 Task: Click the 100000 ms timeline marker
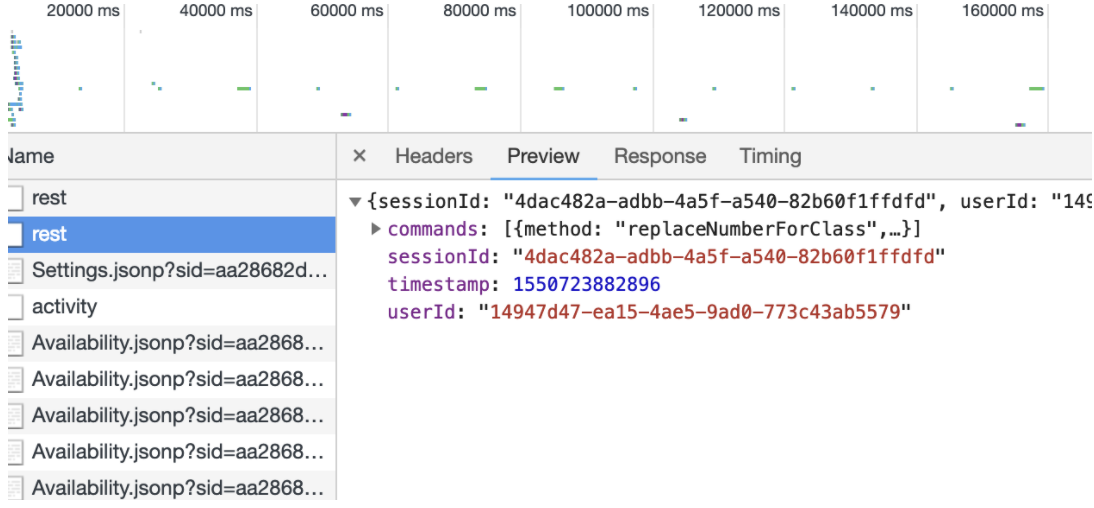(607, 10)
